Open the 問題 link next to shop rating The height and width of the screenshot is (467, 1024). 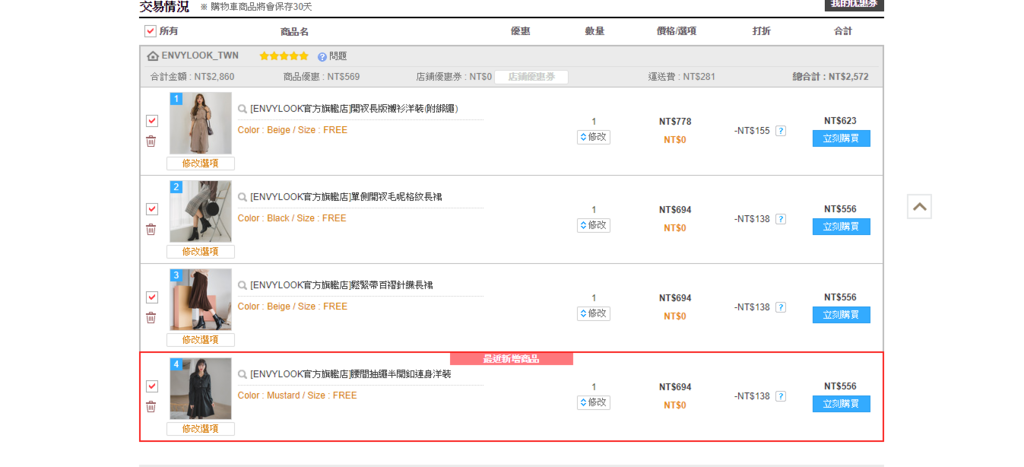(x=338, y=57)
